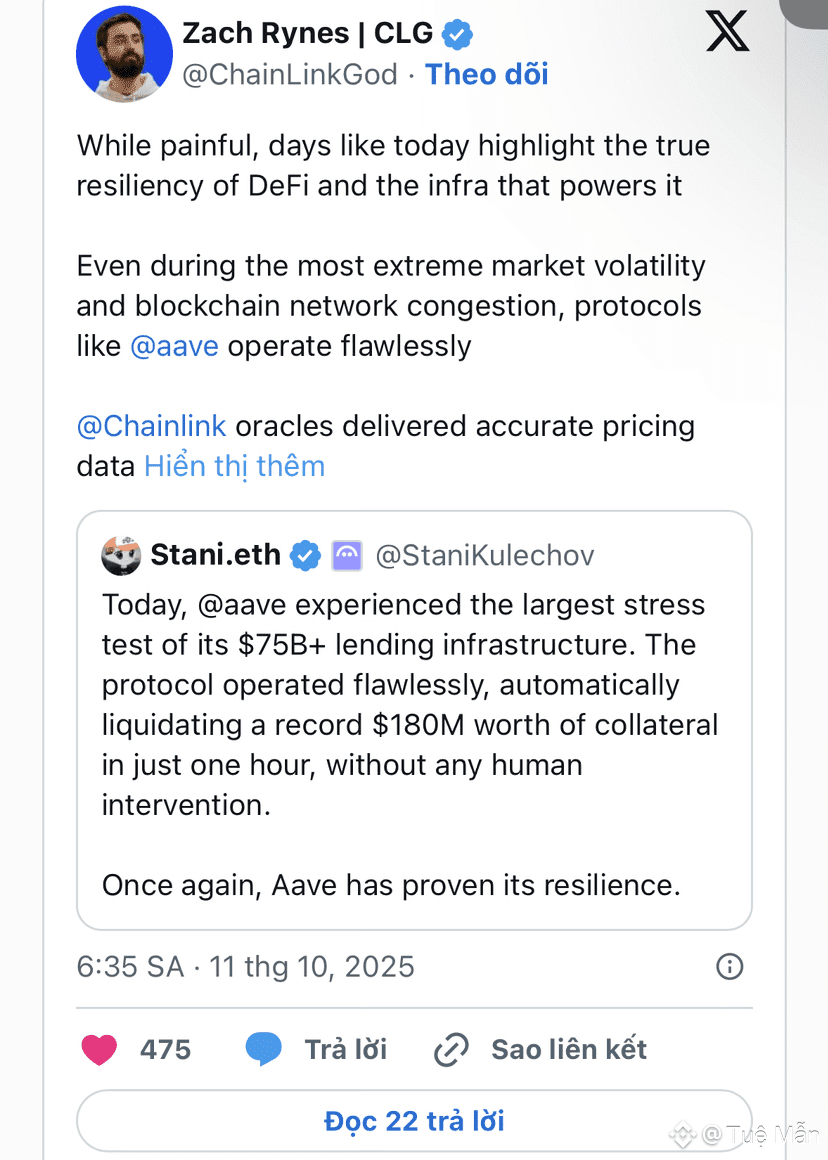Open @StaniKulechov handle
Screen dimensions: 828x1160
point(484,555)
